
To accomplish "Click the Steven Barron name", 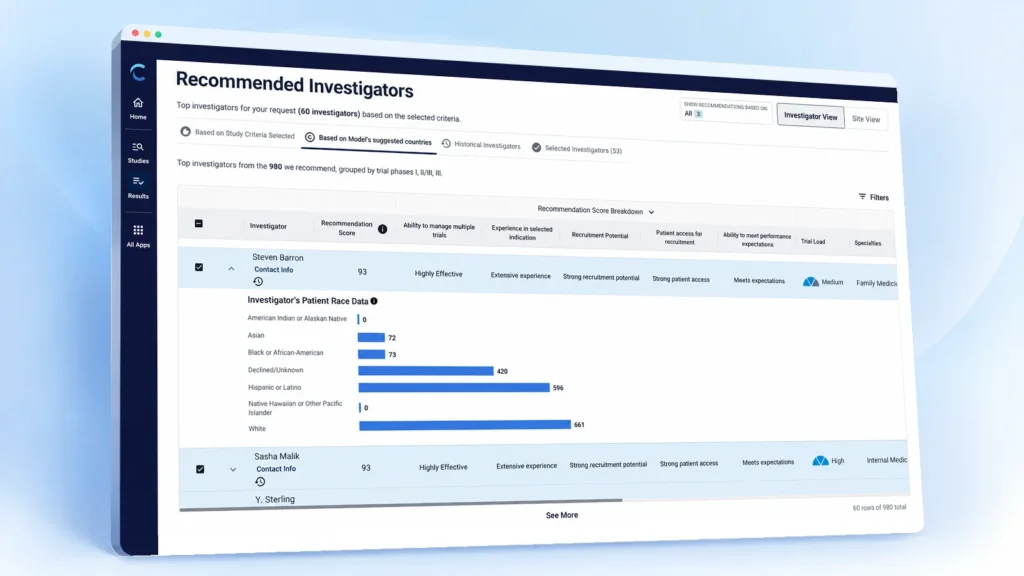I will click(x=278, y=257).
